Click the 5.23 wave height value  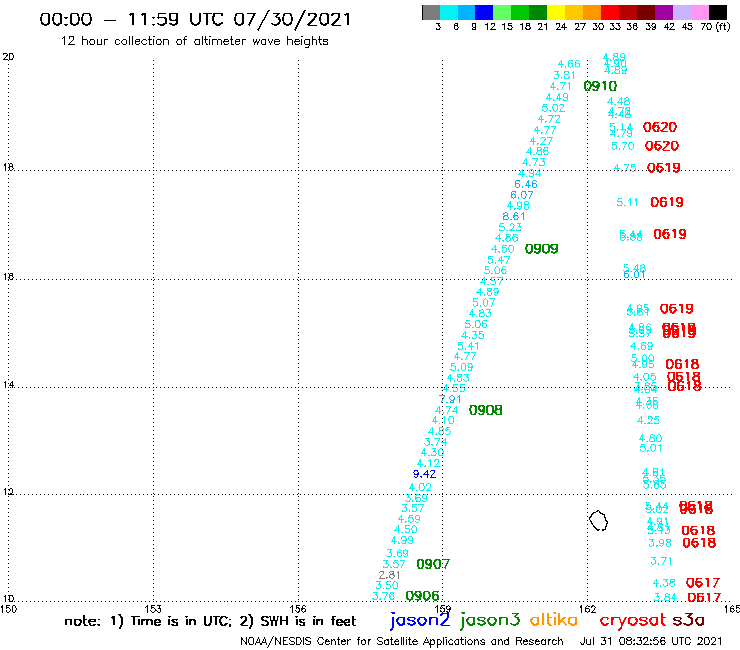point(510,227)
